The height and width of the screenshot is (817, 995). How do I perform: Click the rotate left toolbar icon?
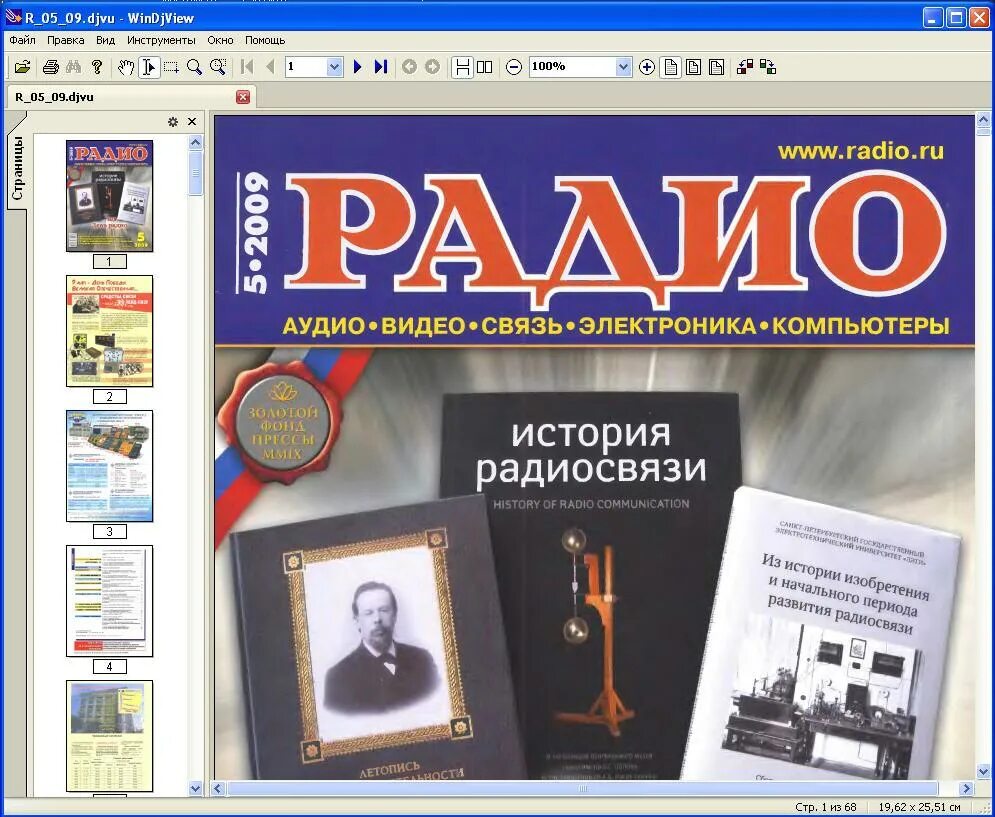point(745,67)
